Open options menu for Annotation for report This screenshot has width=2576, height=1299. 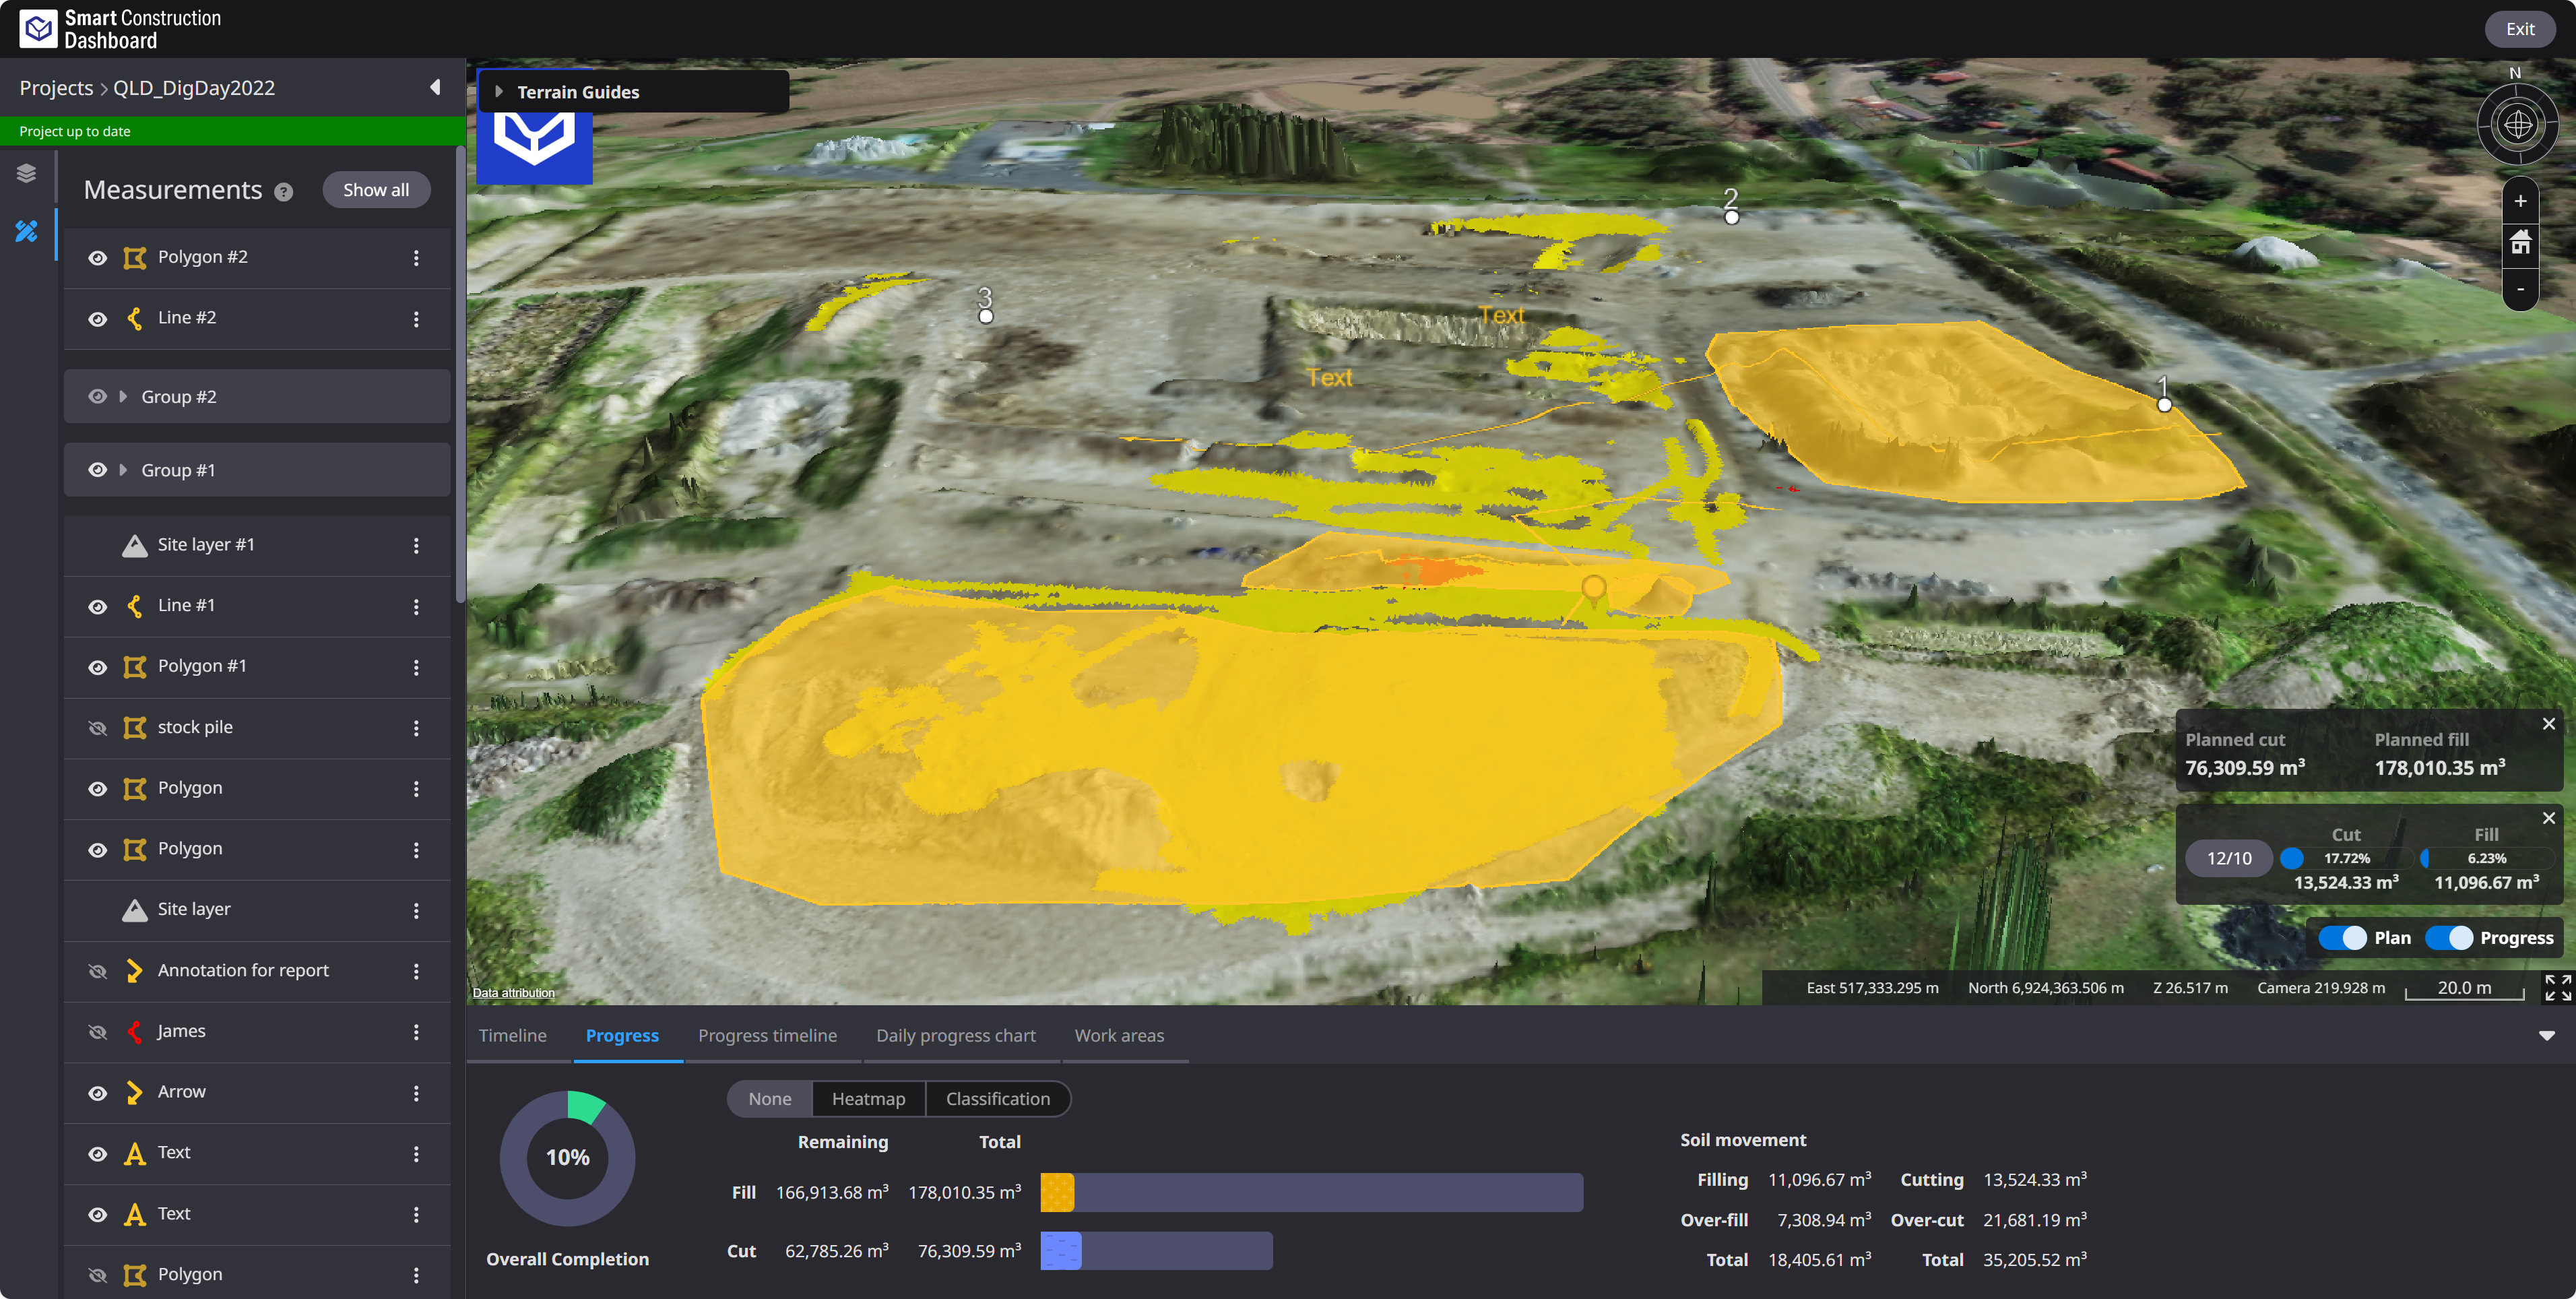[416, 971]
